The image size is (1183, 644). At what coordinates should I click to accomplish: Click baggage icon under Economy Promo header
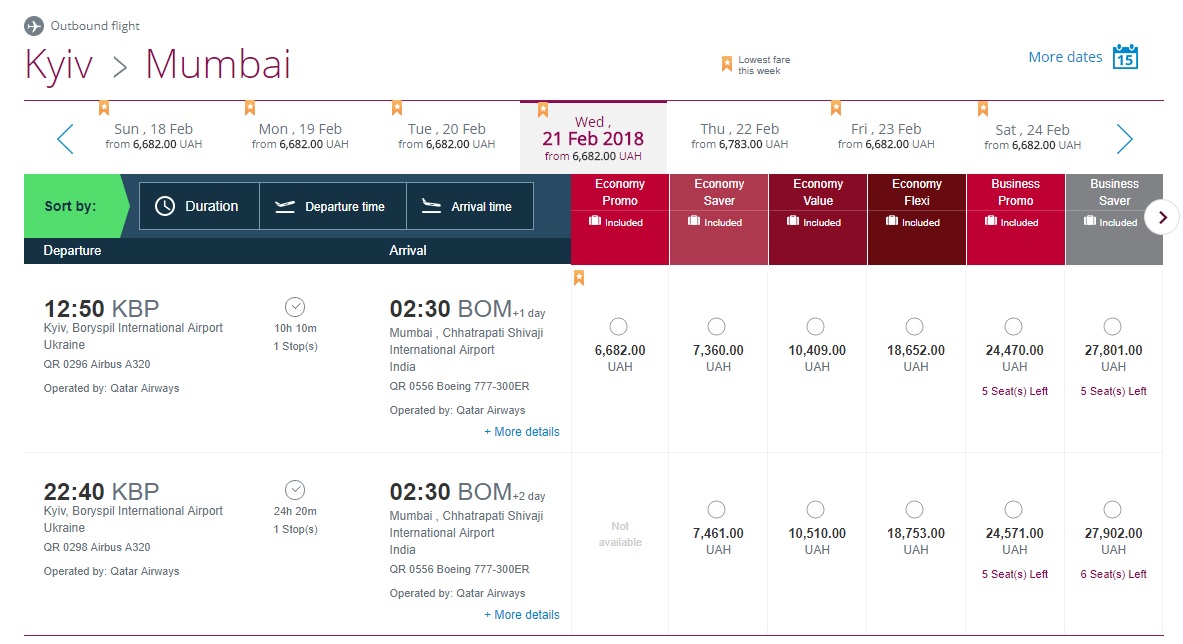click(x=595, y=222)
